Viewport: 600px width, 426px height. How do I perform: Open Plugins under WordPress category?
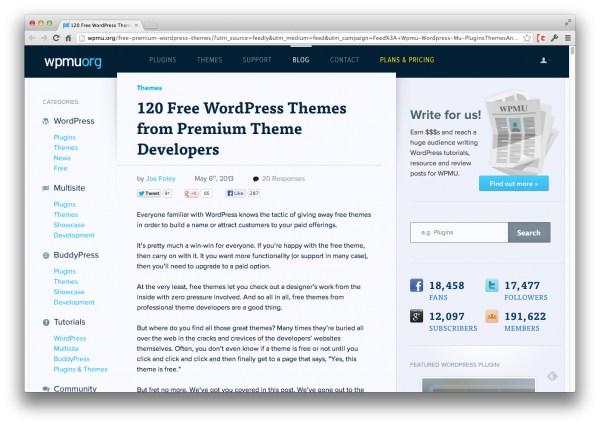(x=65, y=137)
